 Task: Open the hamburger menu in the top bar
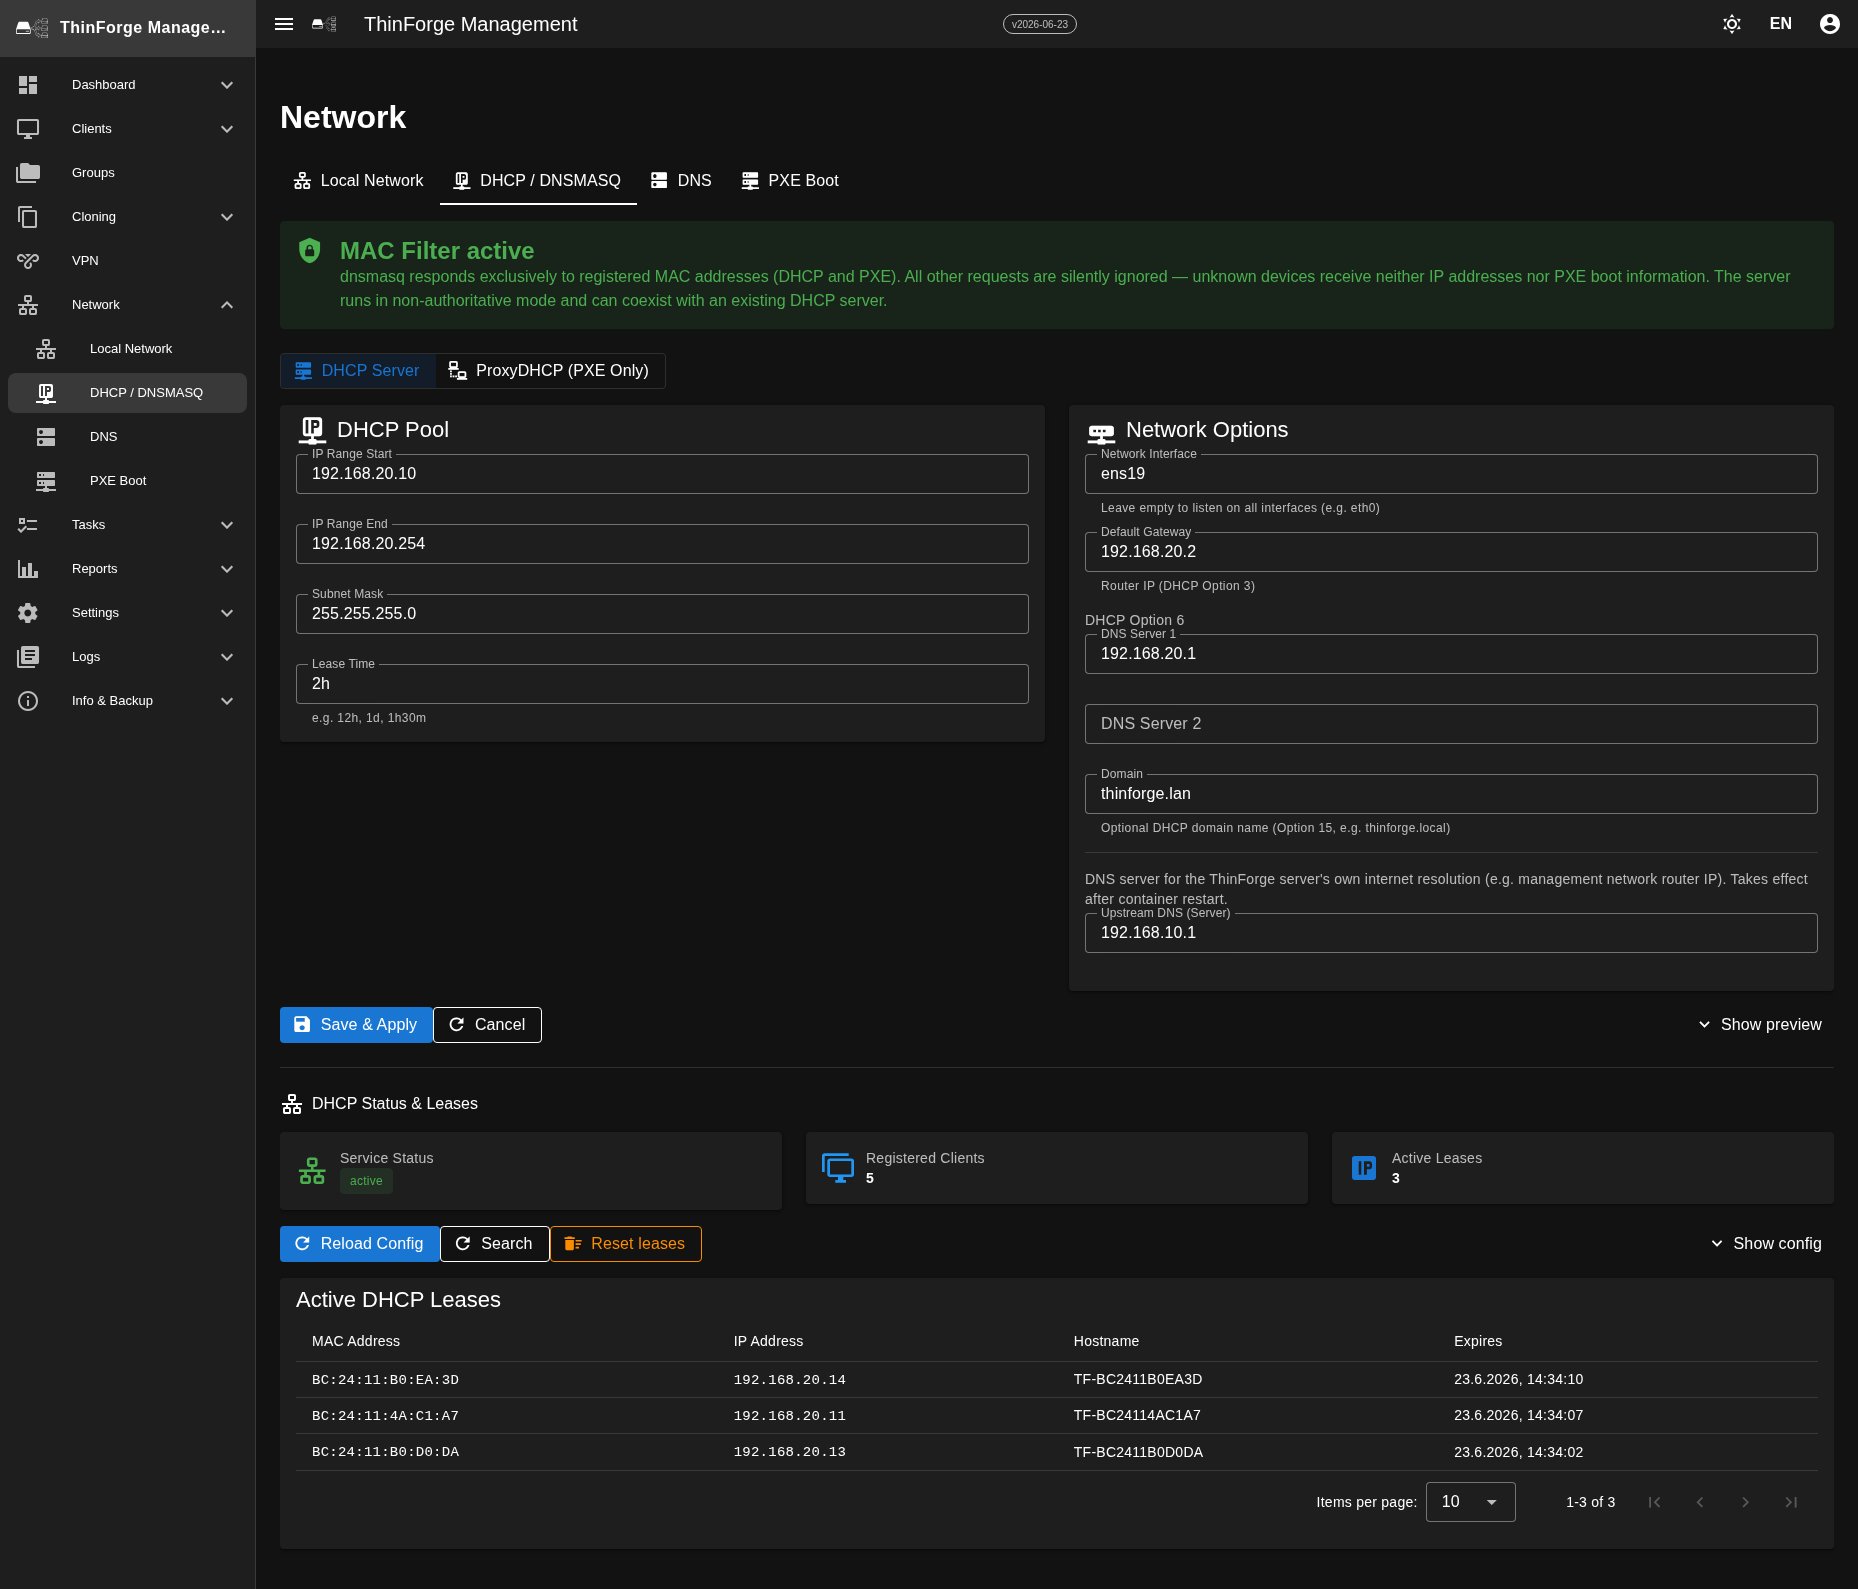click(x=284, y=24)
